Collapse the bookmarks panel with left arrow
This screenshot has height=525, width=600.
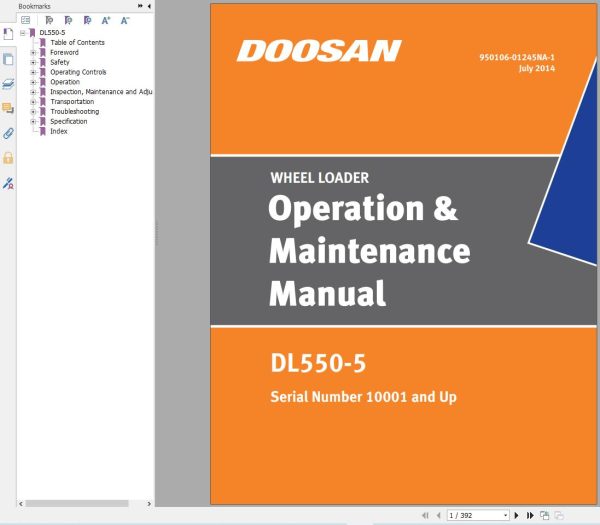[149, 6]
